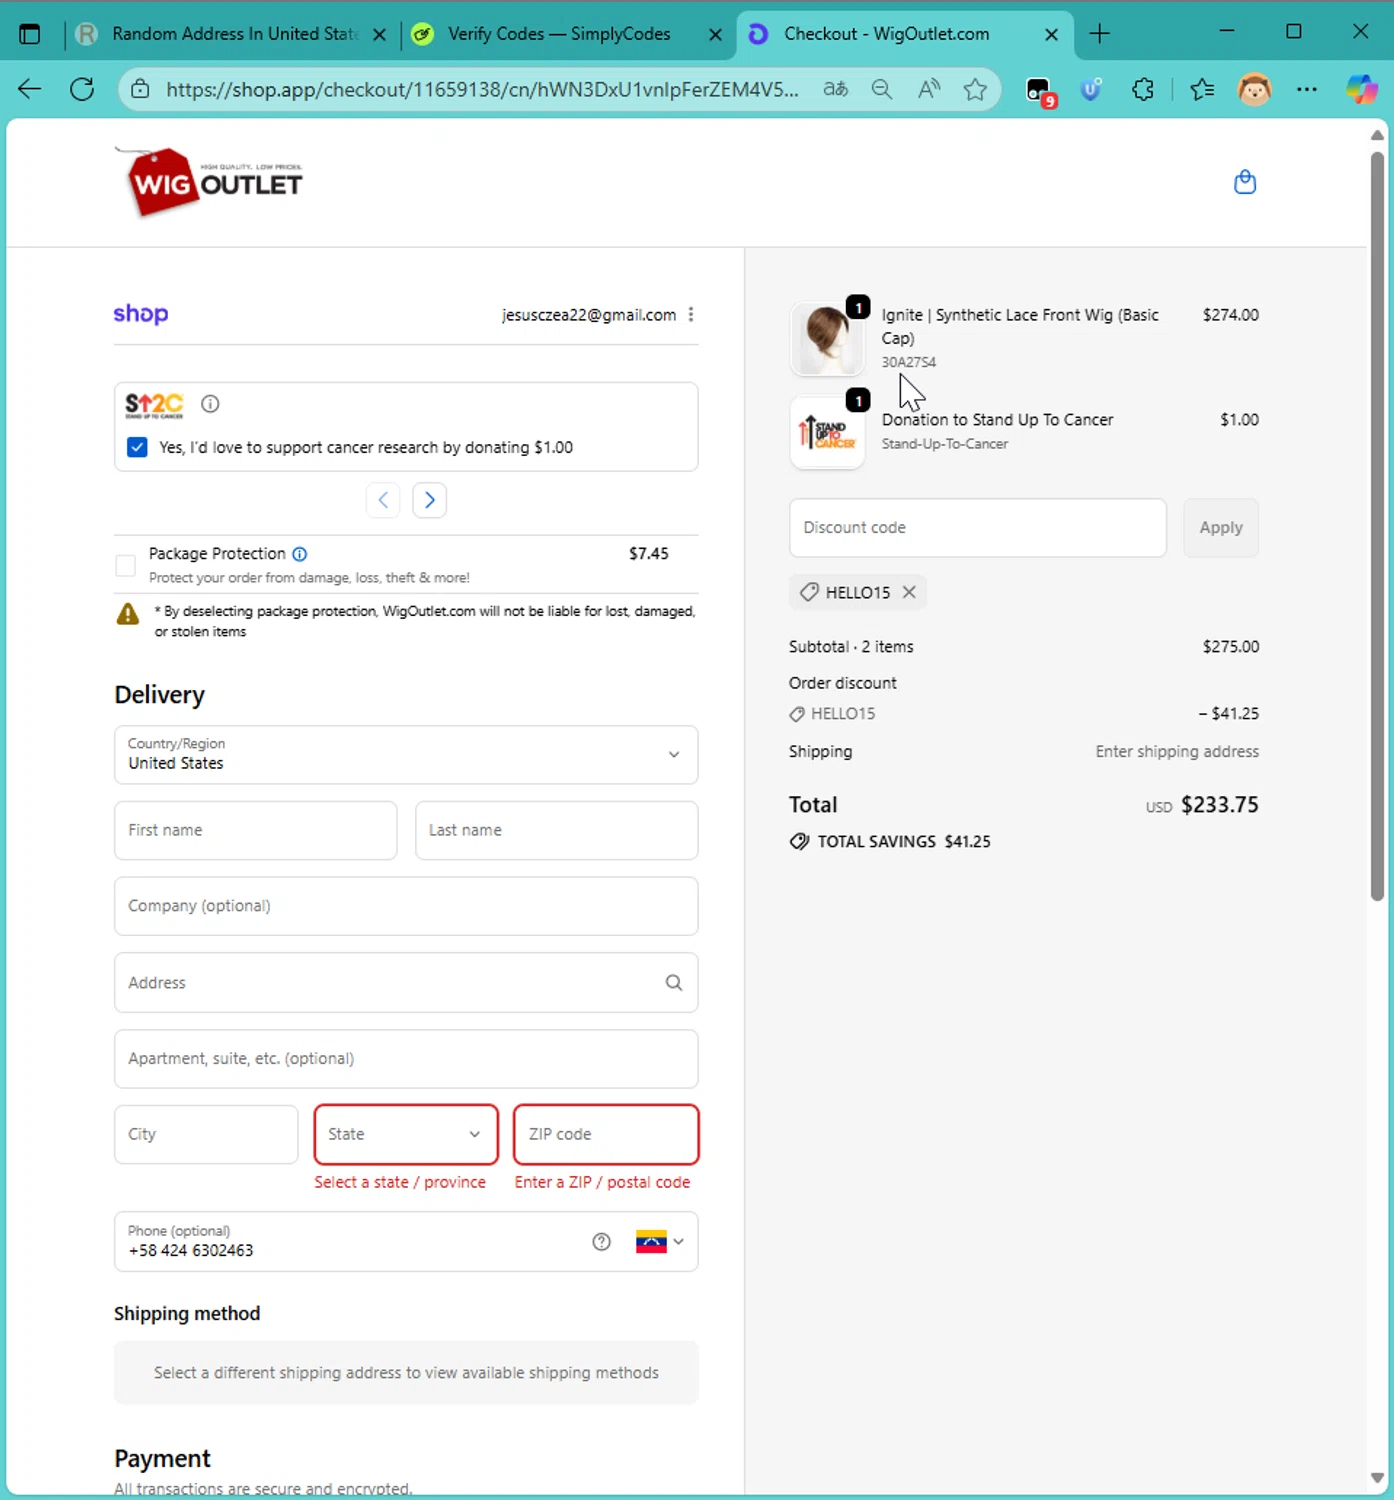Image resolution: width=1394 pixels, height=1500 pixels.
Task: Close the Verify Codes tab
Action: coord(715,34)
